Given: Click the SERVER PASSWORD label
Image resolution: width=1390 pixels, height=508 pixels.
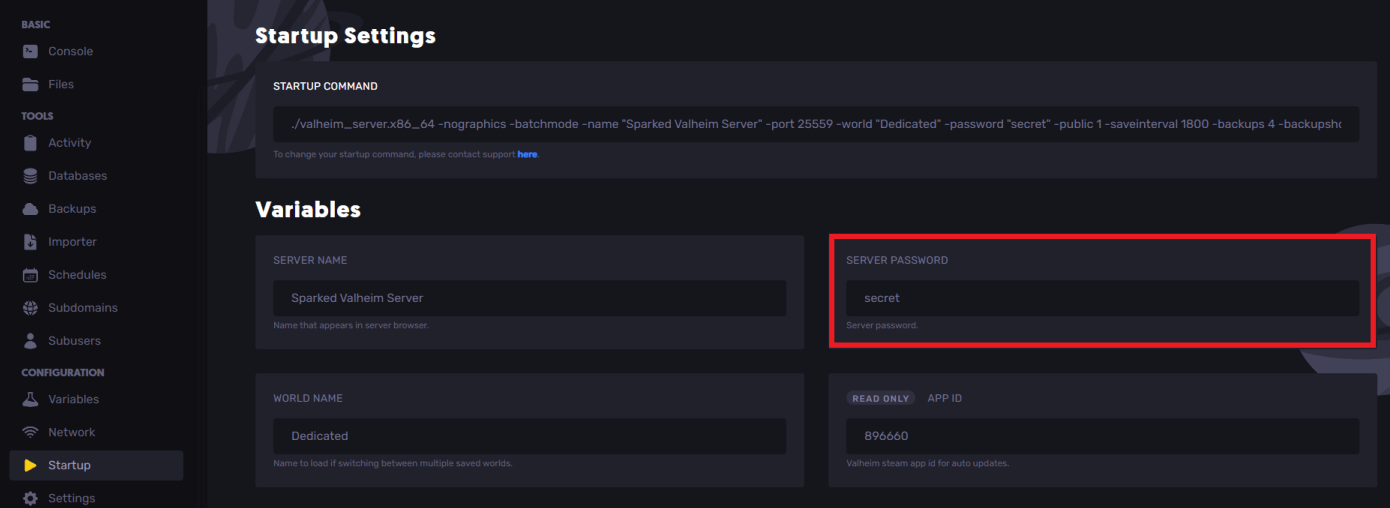Looking at the screenshot, I should click(x=897, y=260).
